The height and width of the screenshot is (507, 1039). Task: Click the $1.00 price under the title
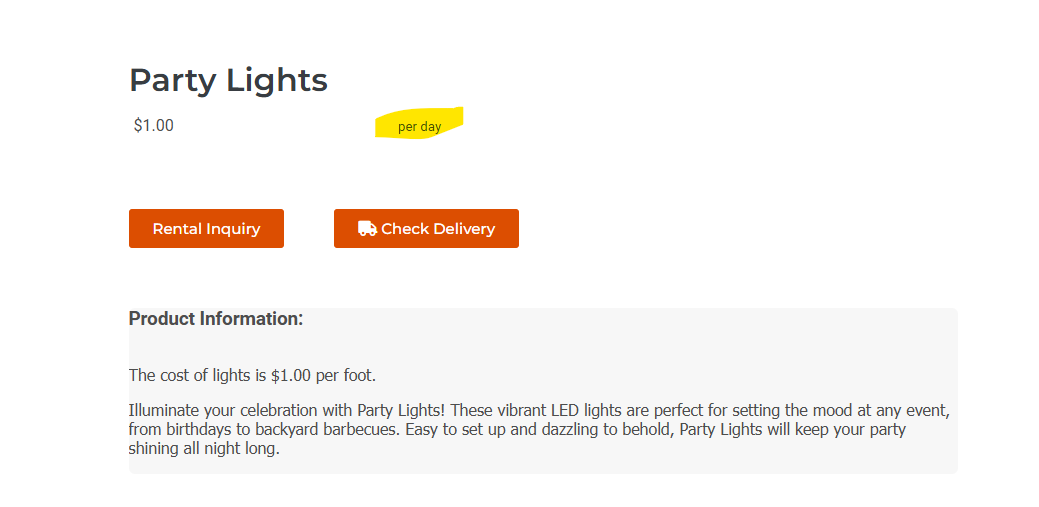154,126
